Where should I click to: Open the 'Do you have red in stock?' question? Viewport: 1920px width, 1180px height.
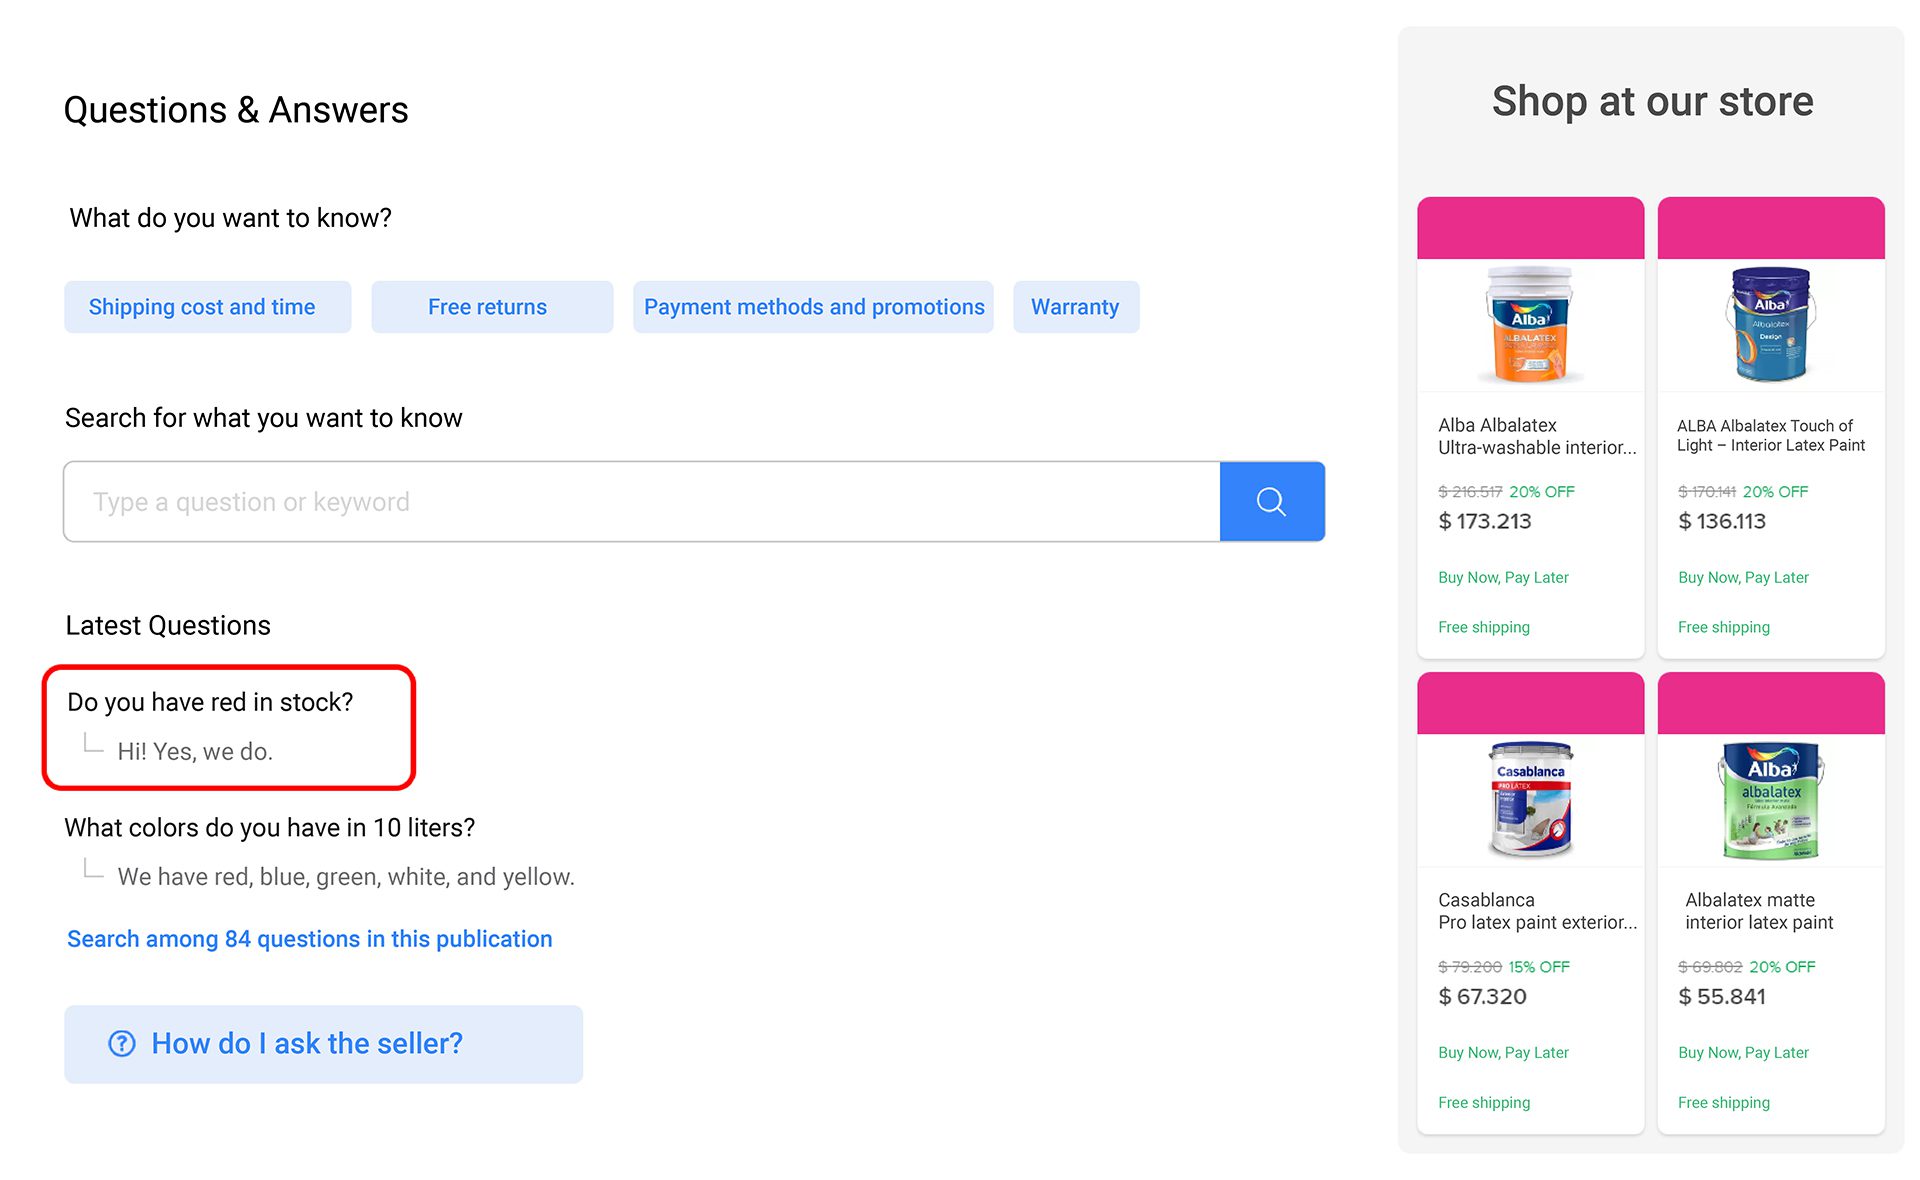click(x=210, y=702)
